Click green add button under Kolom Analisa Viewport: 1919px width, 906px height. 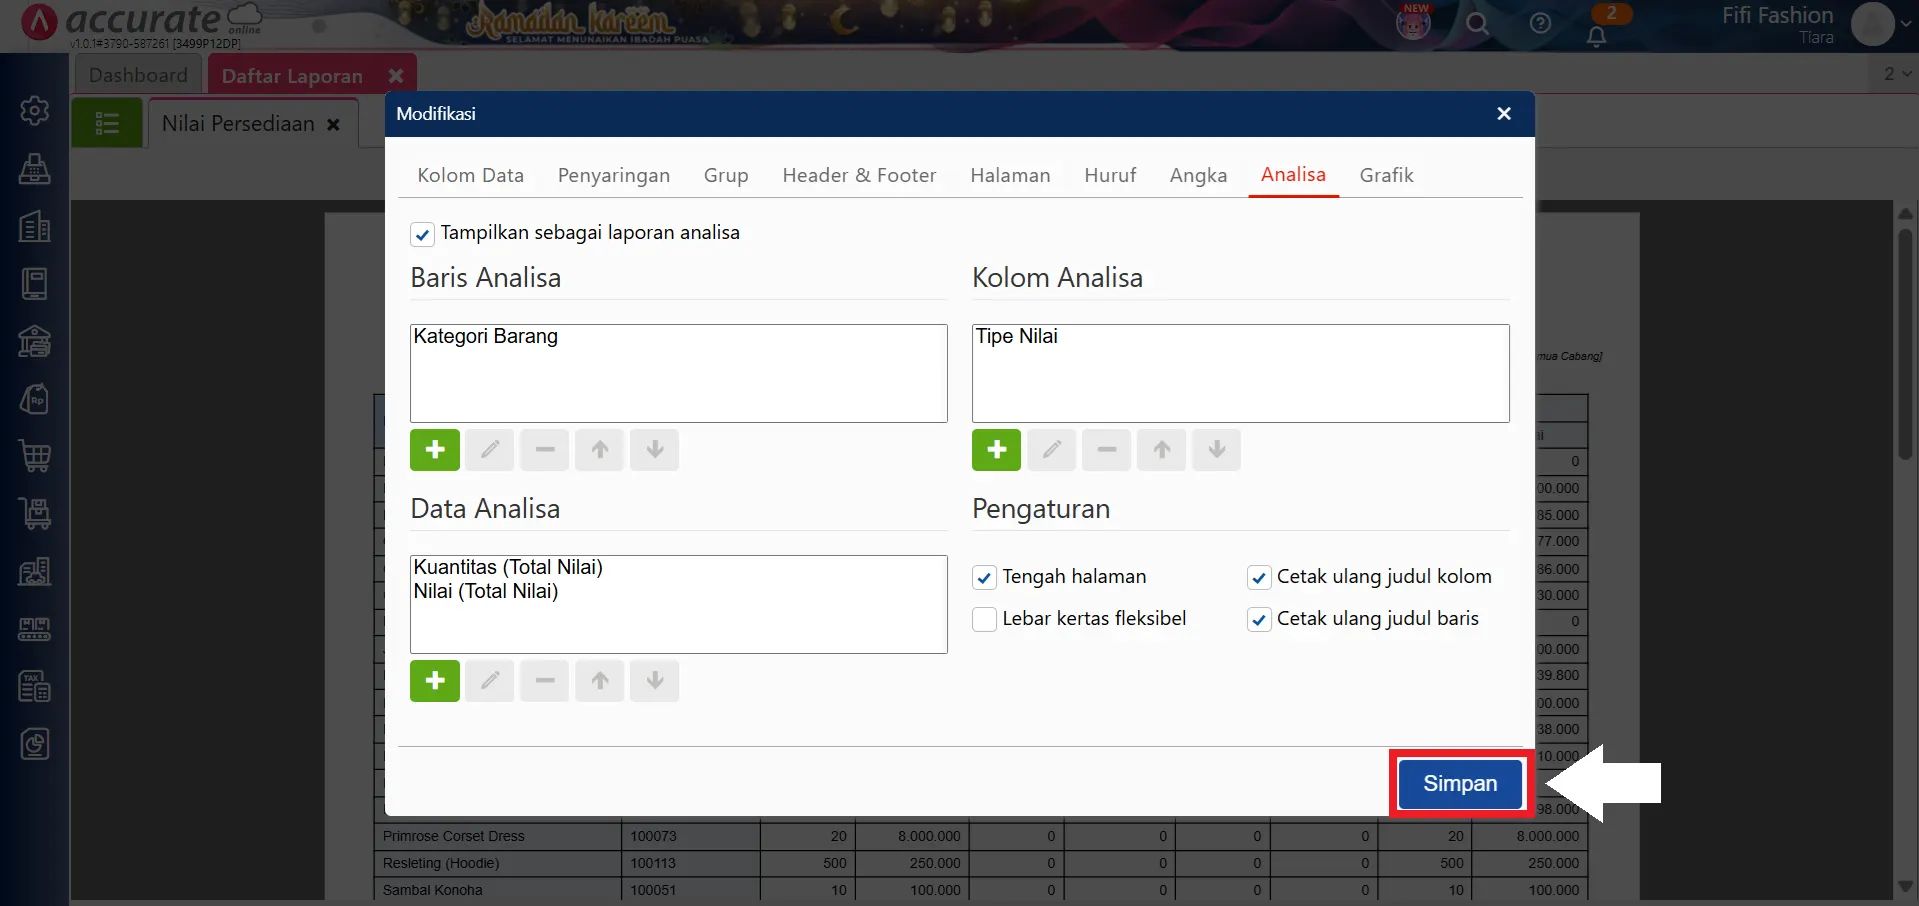coord(996,450)
